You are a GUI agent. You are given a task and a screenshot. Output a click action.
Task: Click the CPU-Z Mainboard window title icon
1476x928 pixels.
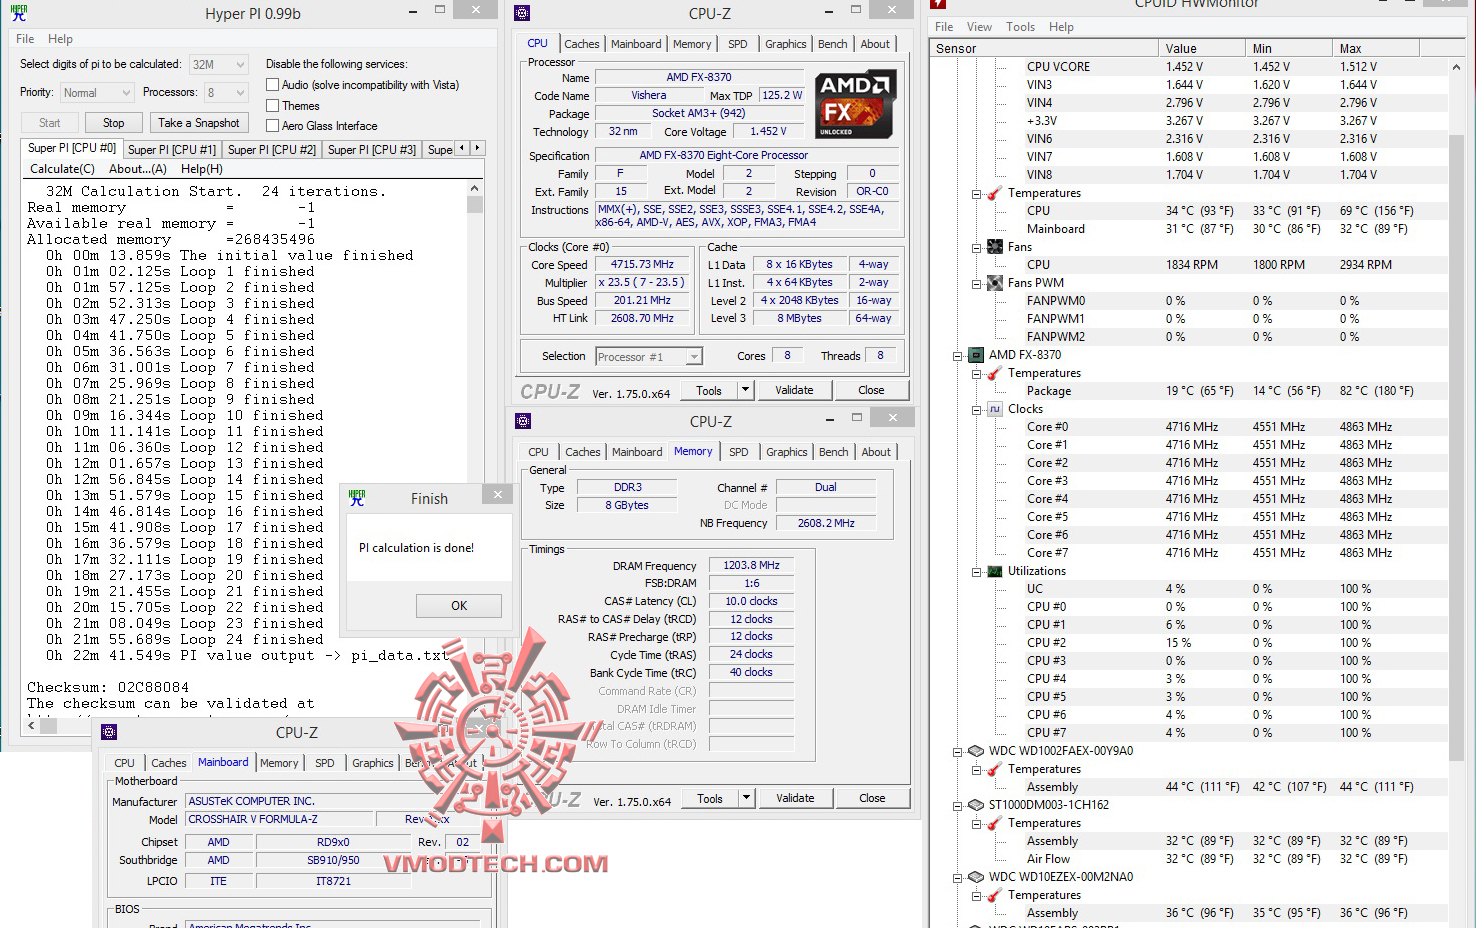[x=109, y=732]
